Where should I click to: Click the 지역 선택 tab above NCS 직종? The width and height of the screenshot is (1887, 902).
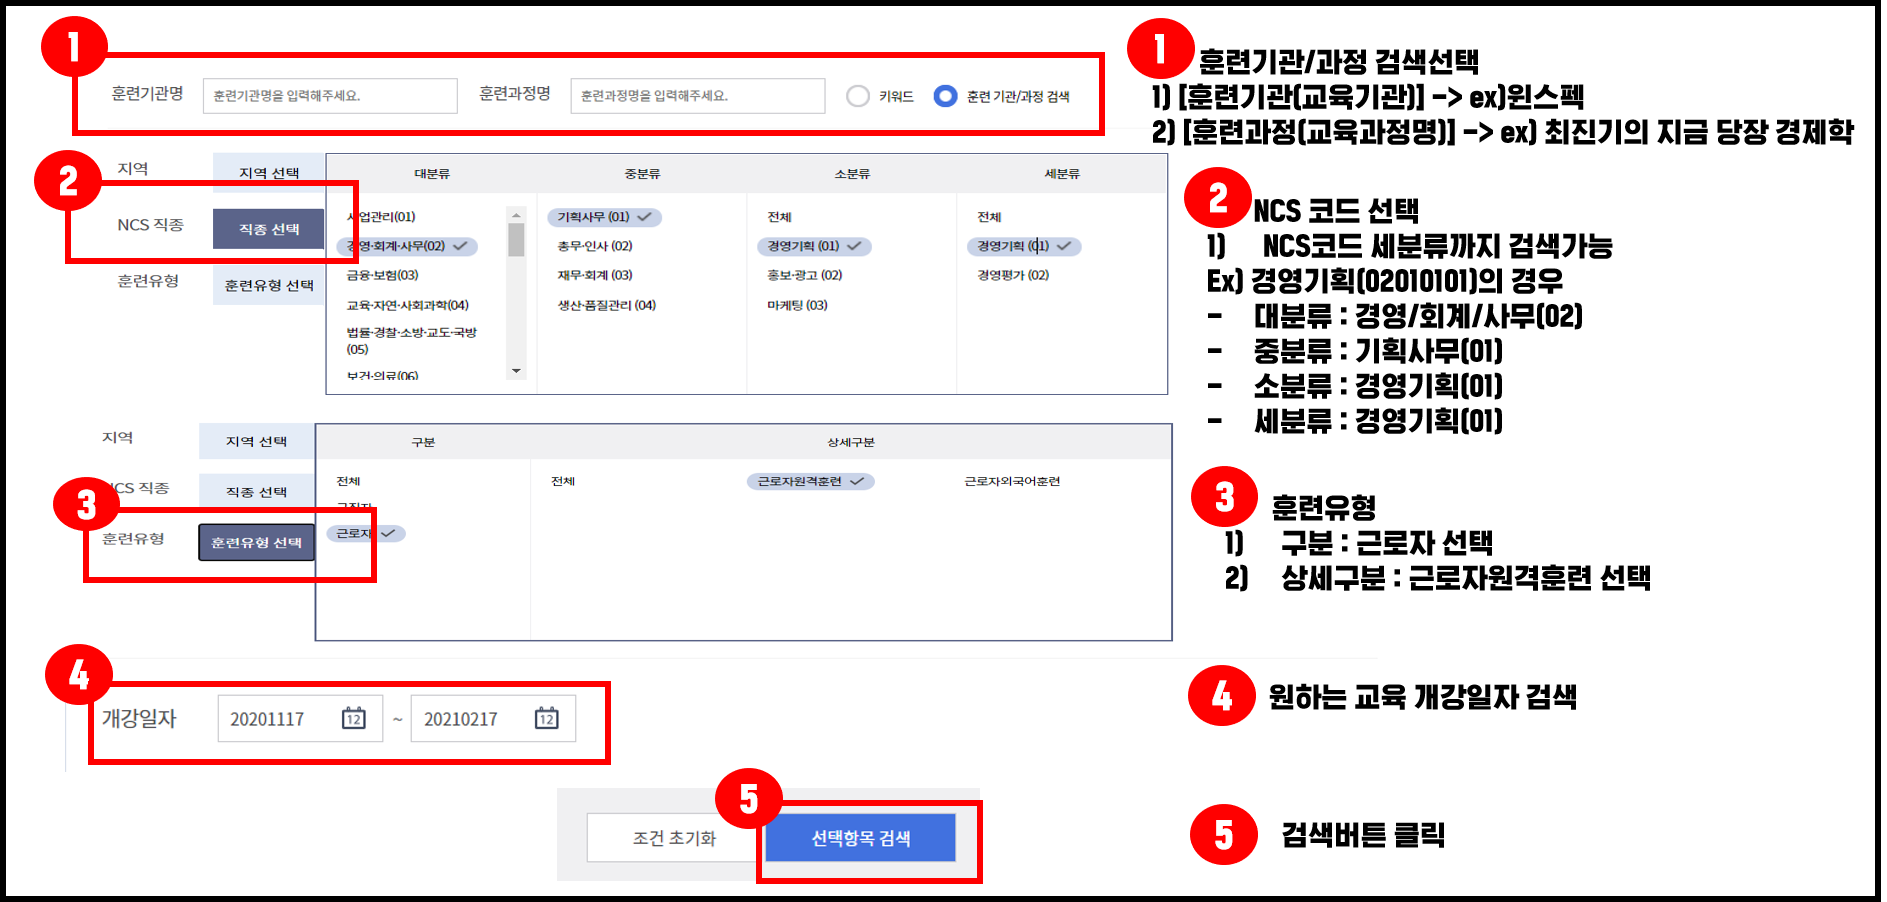[269, 172]
